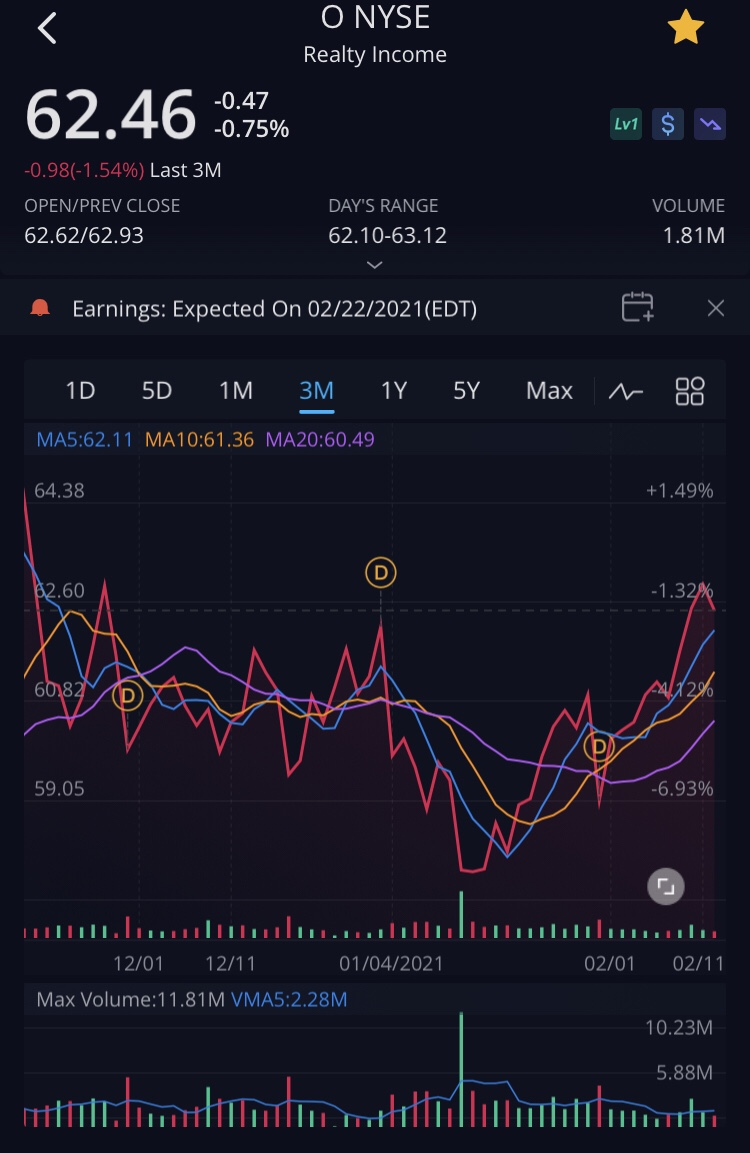Dismiss the earnings notice banner

click(x=715, y=308)
